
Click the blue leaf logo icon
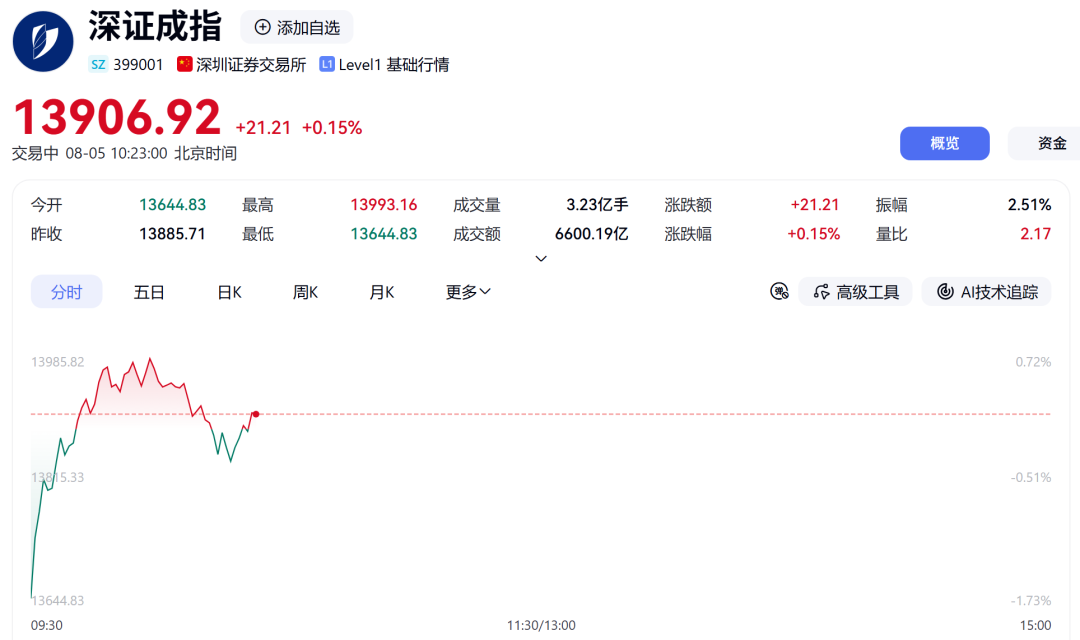coord(43,41)
